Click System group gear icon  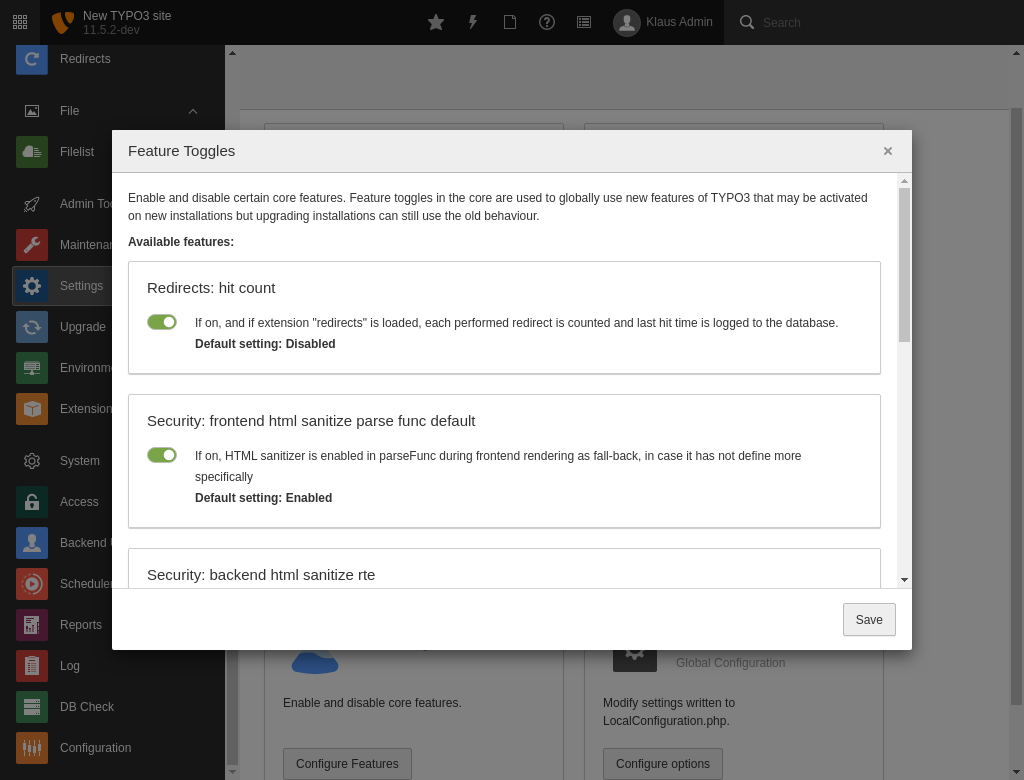[32, 461]
